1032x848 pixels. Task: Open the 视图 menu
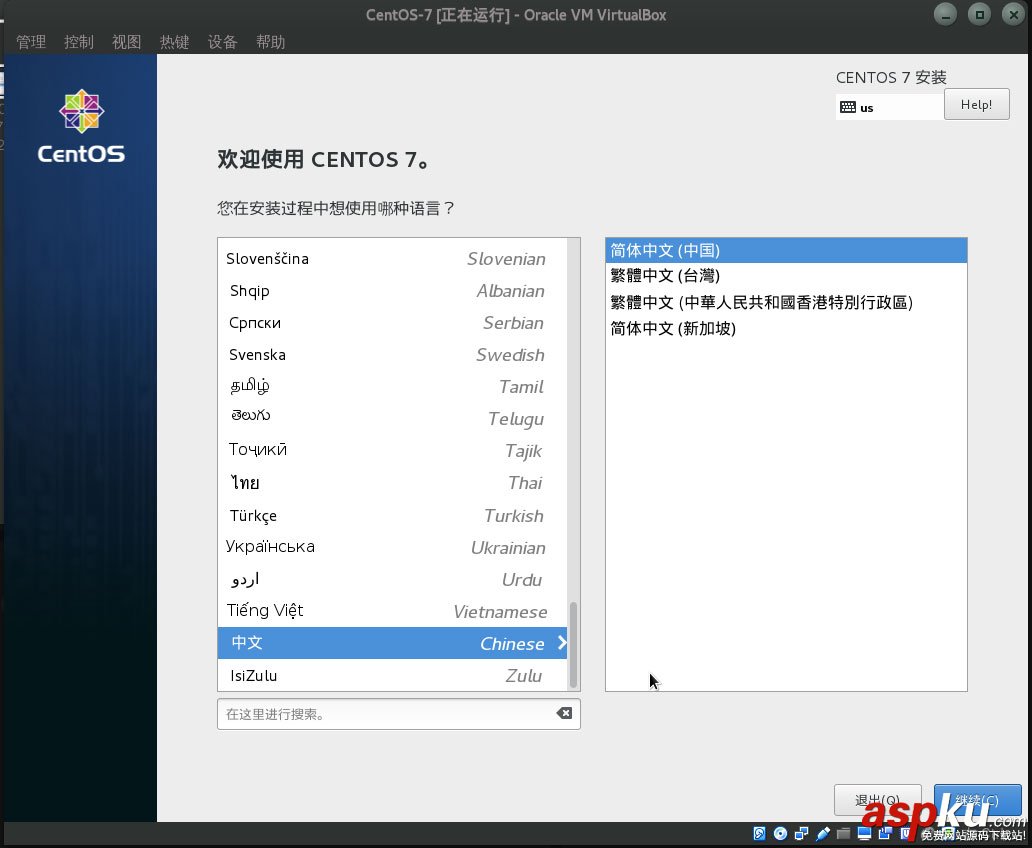(x=126, y=42)
